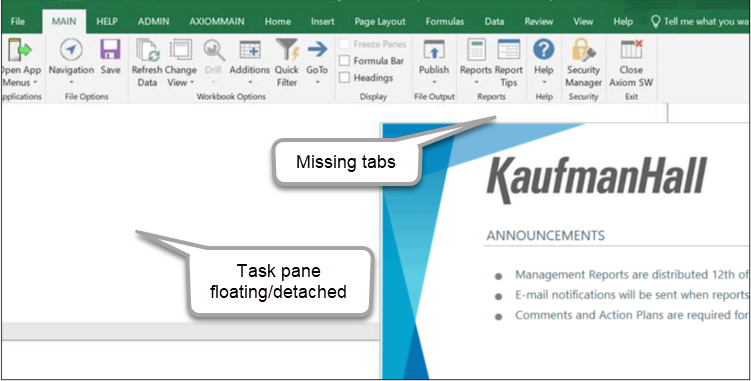Click the Save floppy disk icon
This screenshot has height=381, width=751.
click(x=110, y=50)
